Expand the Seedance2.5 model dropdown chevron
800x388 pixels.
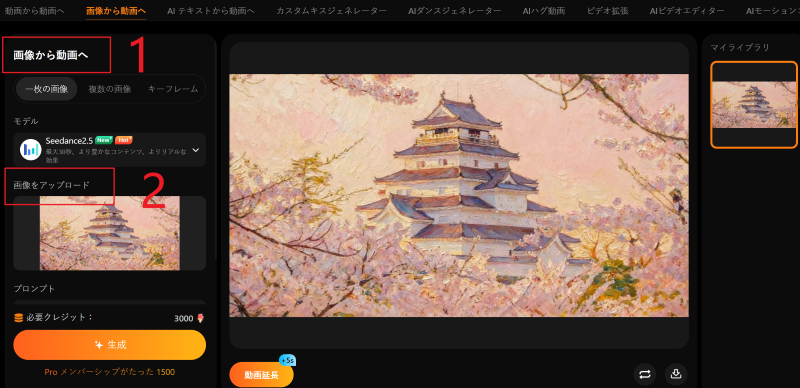195,150
